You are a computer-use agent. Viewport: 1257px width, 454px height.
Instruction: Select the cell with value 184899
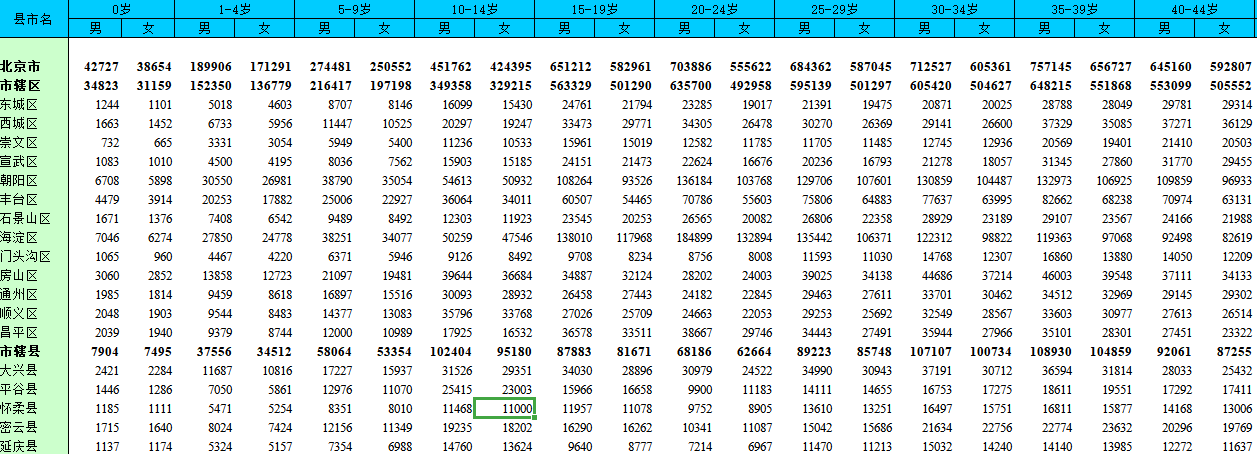pos(694,238)
